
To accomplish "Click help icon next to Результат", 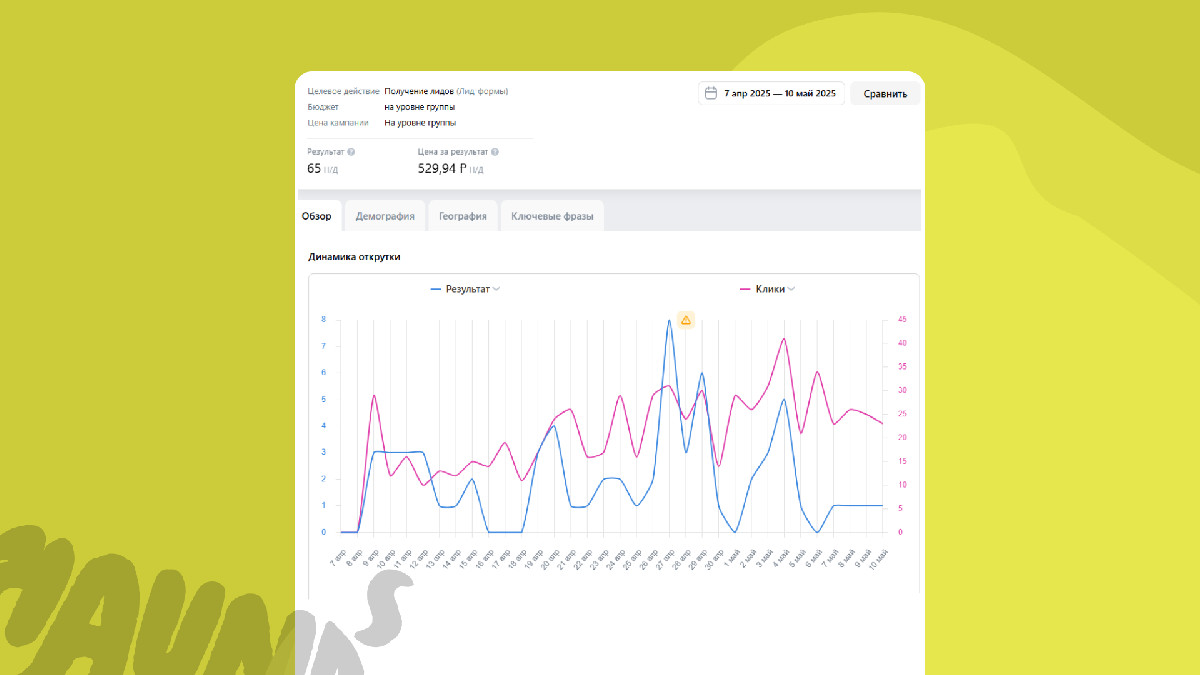I will (351, 152).
